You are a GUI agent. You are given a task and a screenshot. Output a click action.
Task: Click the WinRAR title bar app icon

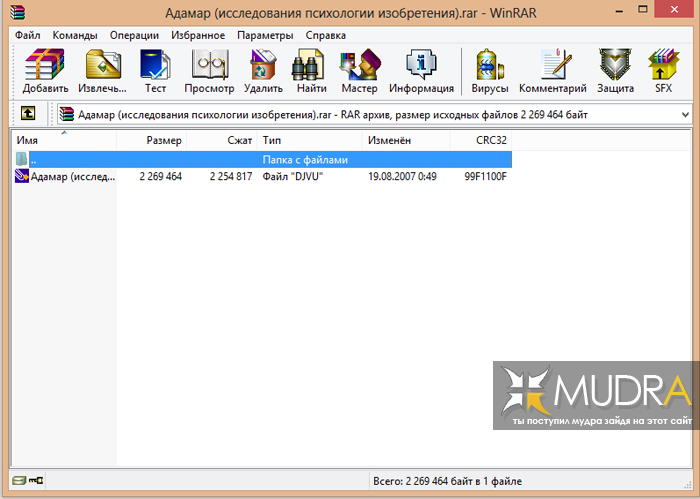17,11
